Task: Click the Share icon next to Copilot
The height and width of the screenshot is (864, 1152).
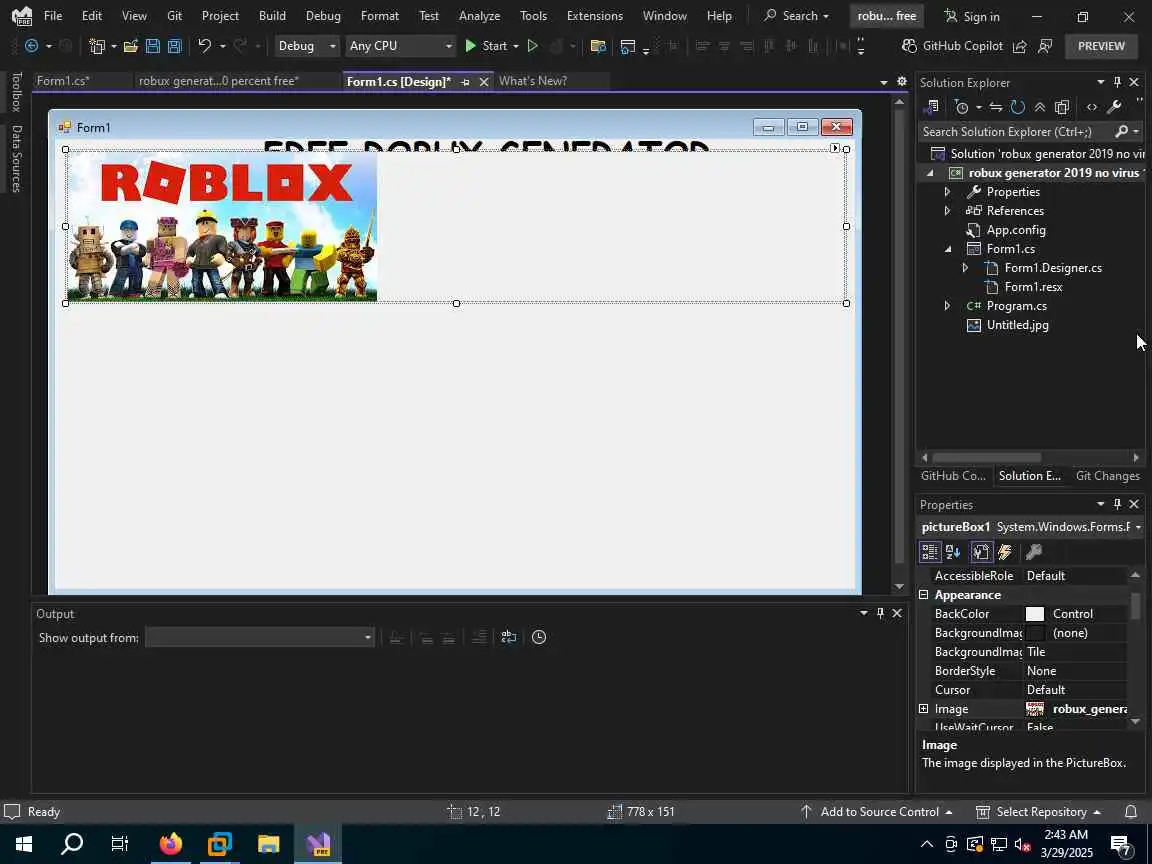Action: coord(1020,46)
